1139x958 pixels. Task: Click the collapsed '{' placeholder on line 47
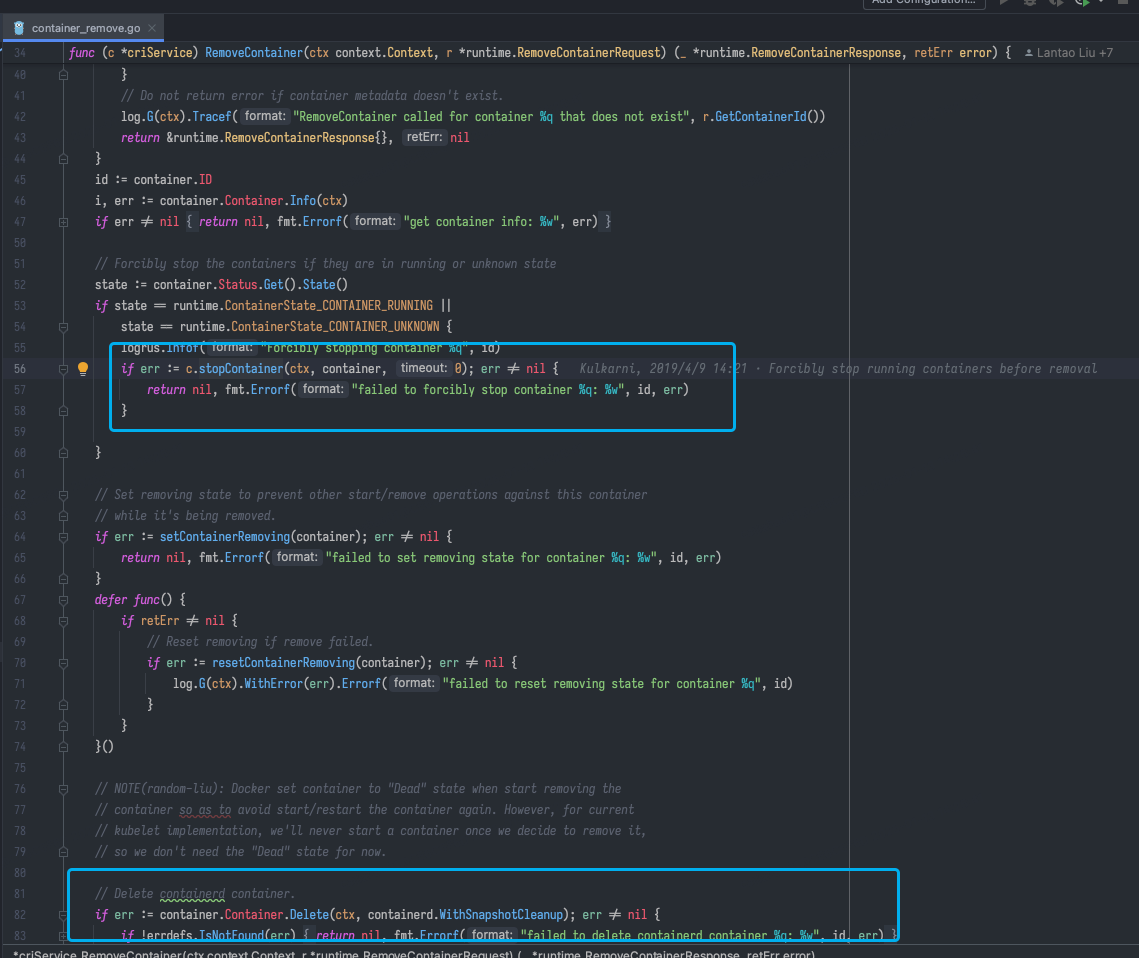(189, 222)
